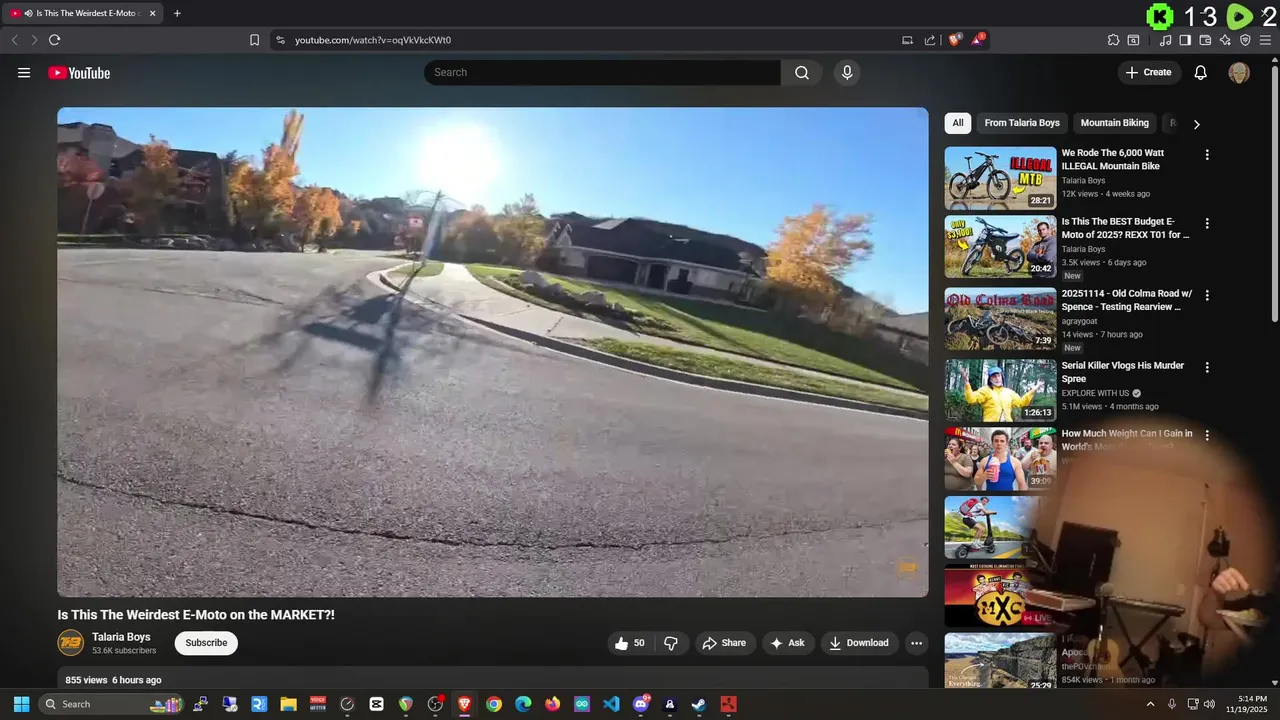Click the YouTube search input field
1280x720 pixels.
pos(602,72)
